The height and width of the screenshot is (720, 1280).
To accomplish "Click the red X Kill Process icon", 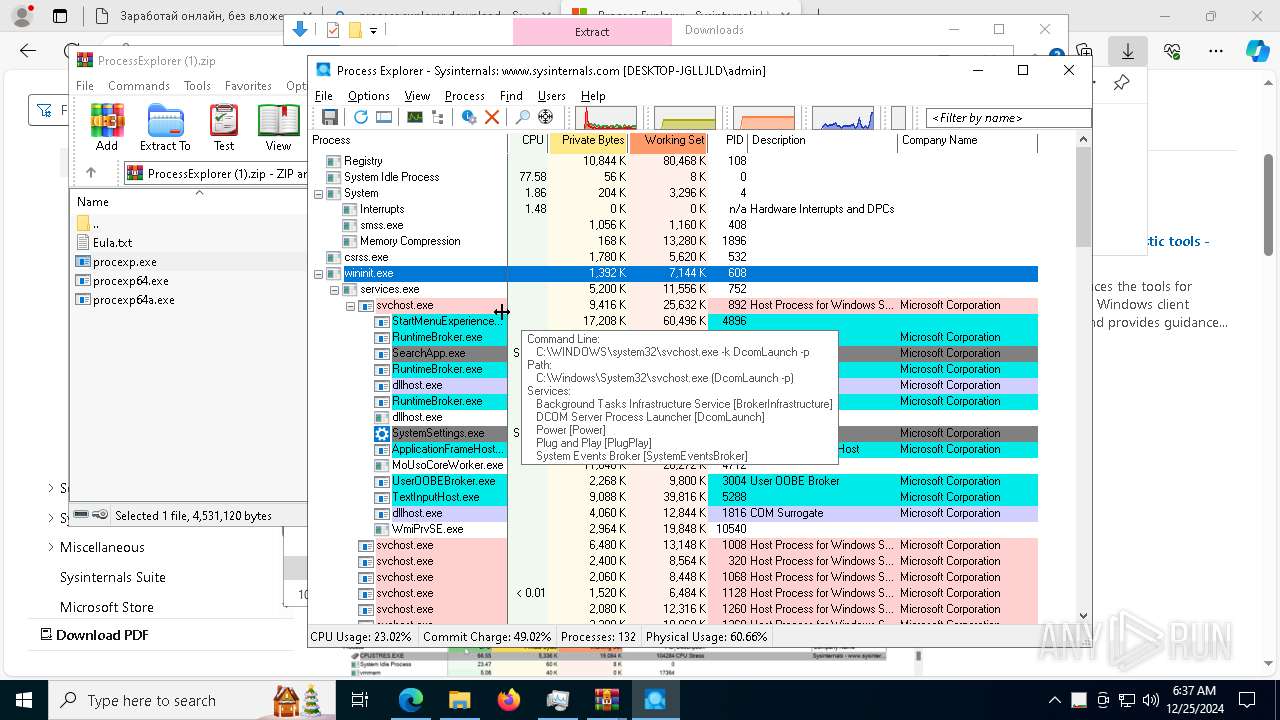I will tap(491, 117).
